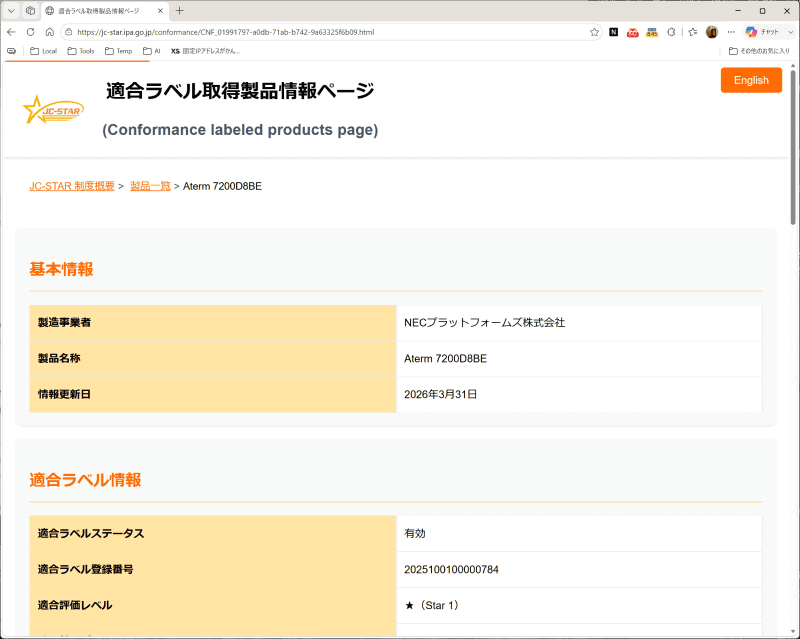The height and width of the screenshot is (639, 800).
Task: Select the 適合ラベル取得製品情報ページ tab
Action: [x=98, y=11]
